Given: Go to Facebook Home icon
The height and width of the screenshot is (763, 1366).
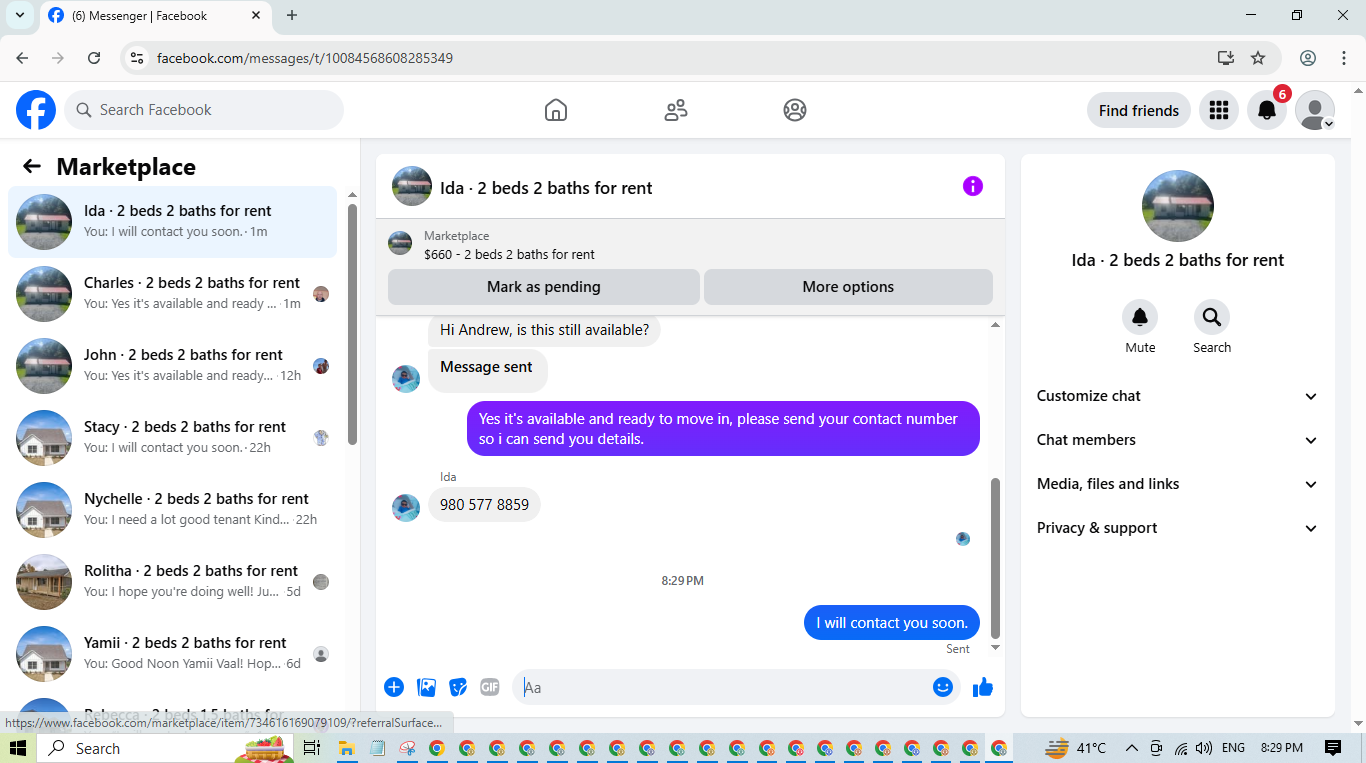Looking at the screenshot, I should 556,110.
